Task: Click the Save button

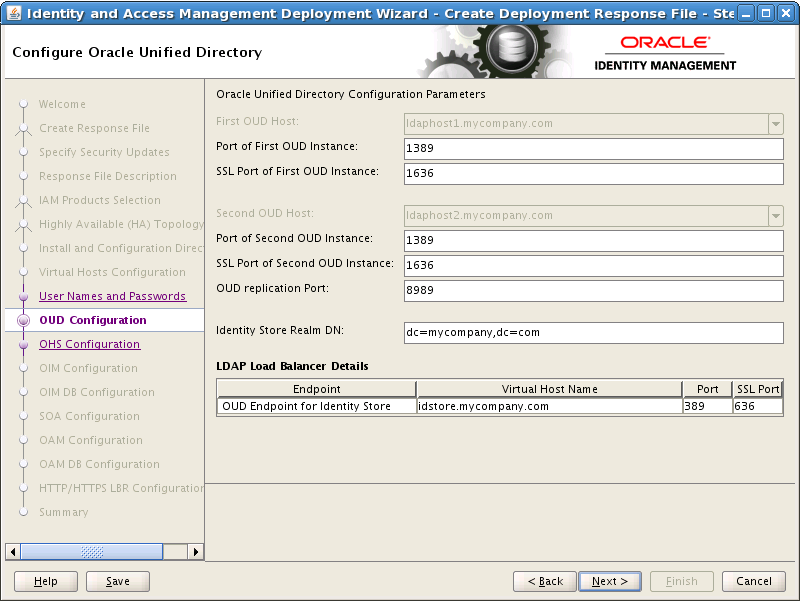Action: point(118,581)
